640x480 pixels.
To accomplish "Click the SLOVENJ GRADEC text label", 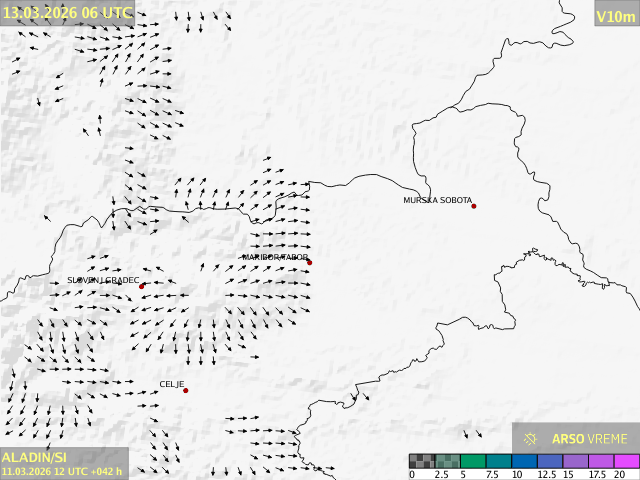I will click(103, 280).
